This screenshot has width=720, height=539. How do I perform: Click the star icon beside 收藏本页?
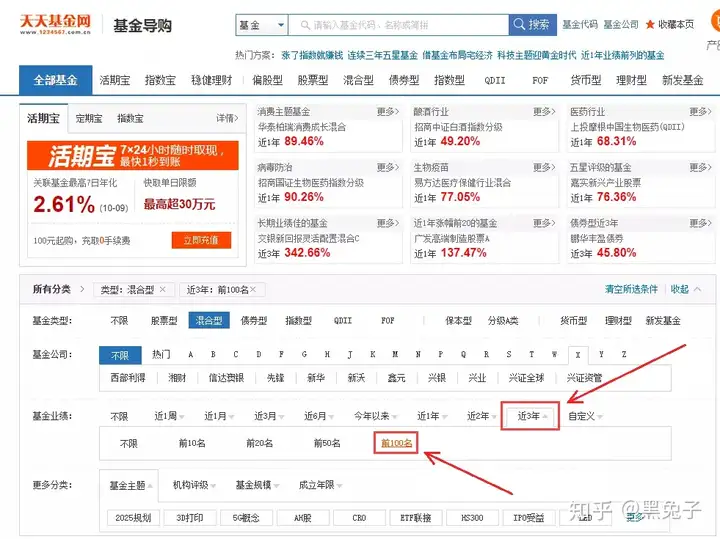click(650, 25)
